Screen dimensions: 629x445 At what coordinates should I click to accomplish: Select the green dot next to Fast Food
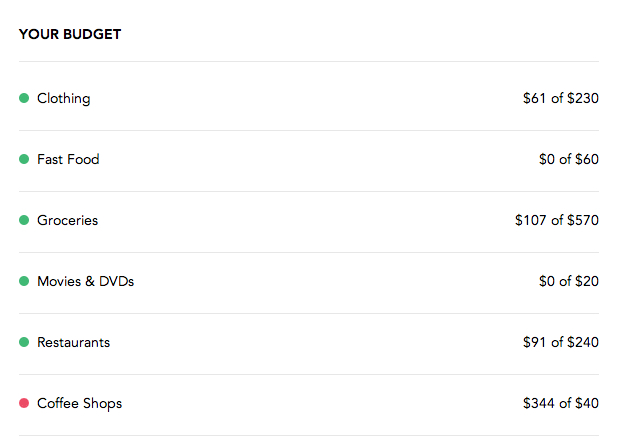coord(24,159)
